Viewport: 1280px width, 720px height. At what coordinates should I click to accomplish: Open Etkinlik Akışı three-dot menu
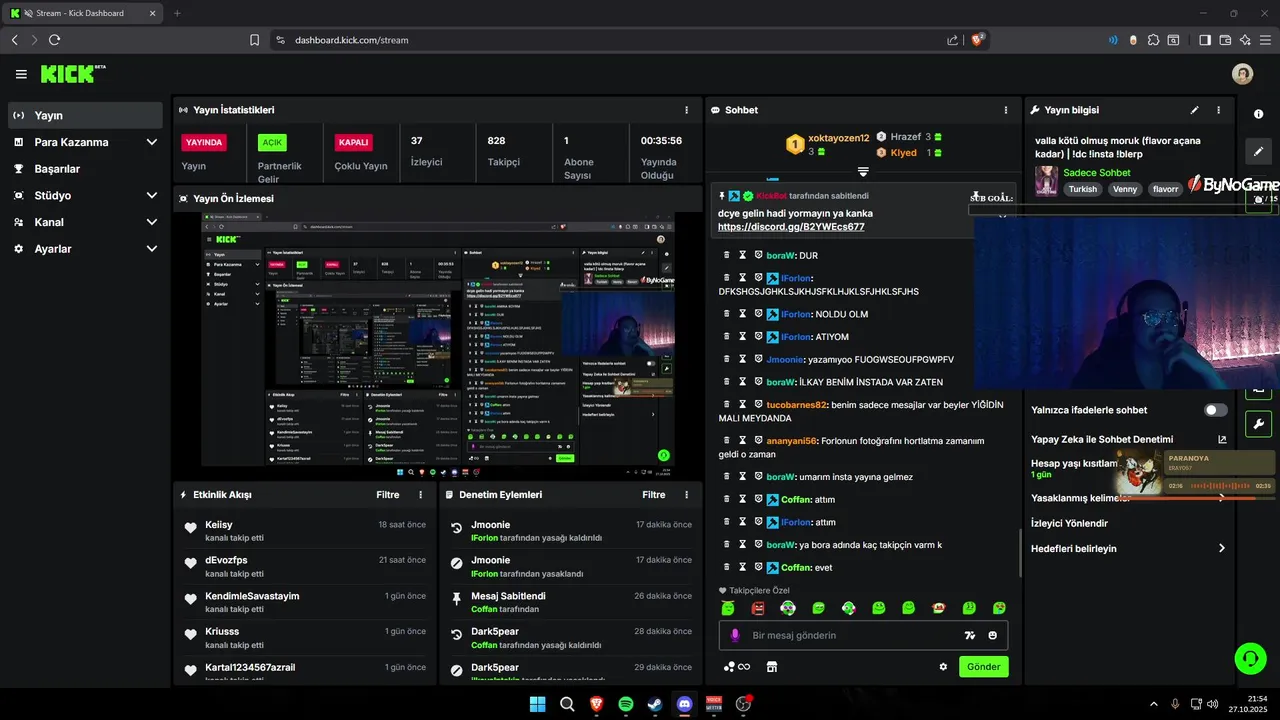coord(420,495)
